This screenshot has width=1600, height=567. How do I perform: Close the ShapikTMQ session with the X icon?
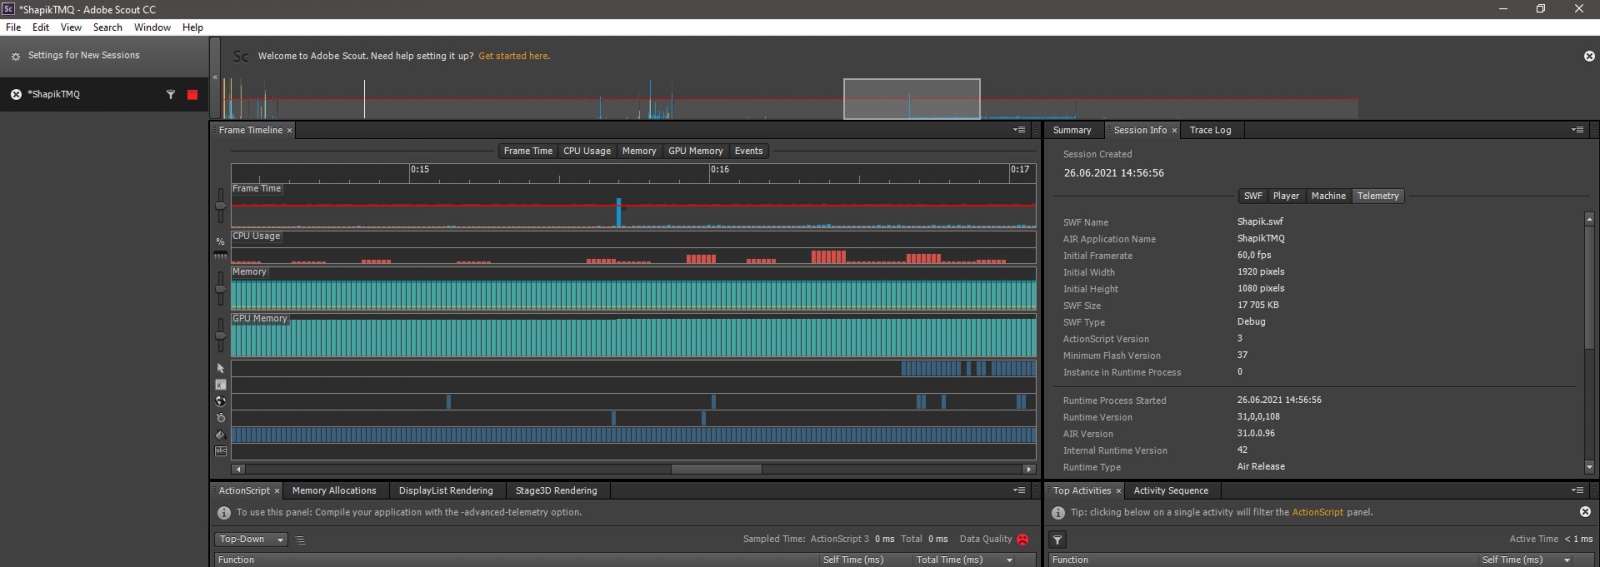tap(16, 95)
